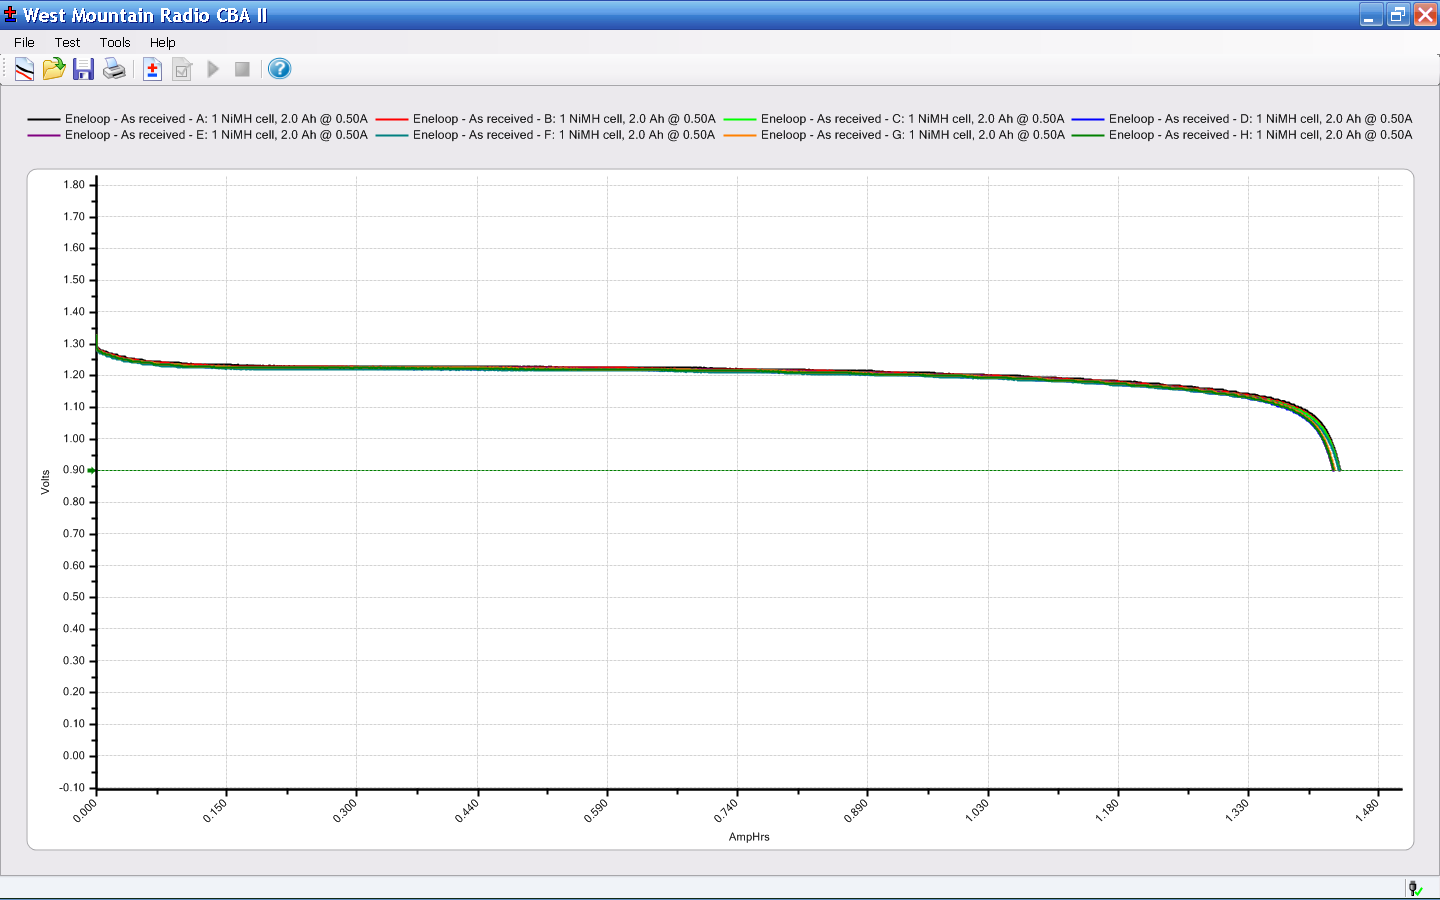The width and height of the screenshot is (1440, 900).
Task: Select the red Eneloop B legend entry
Action: [x=564, y=119]
